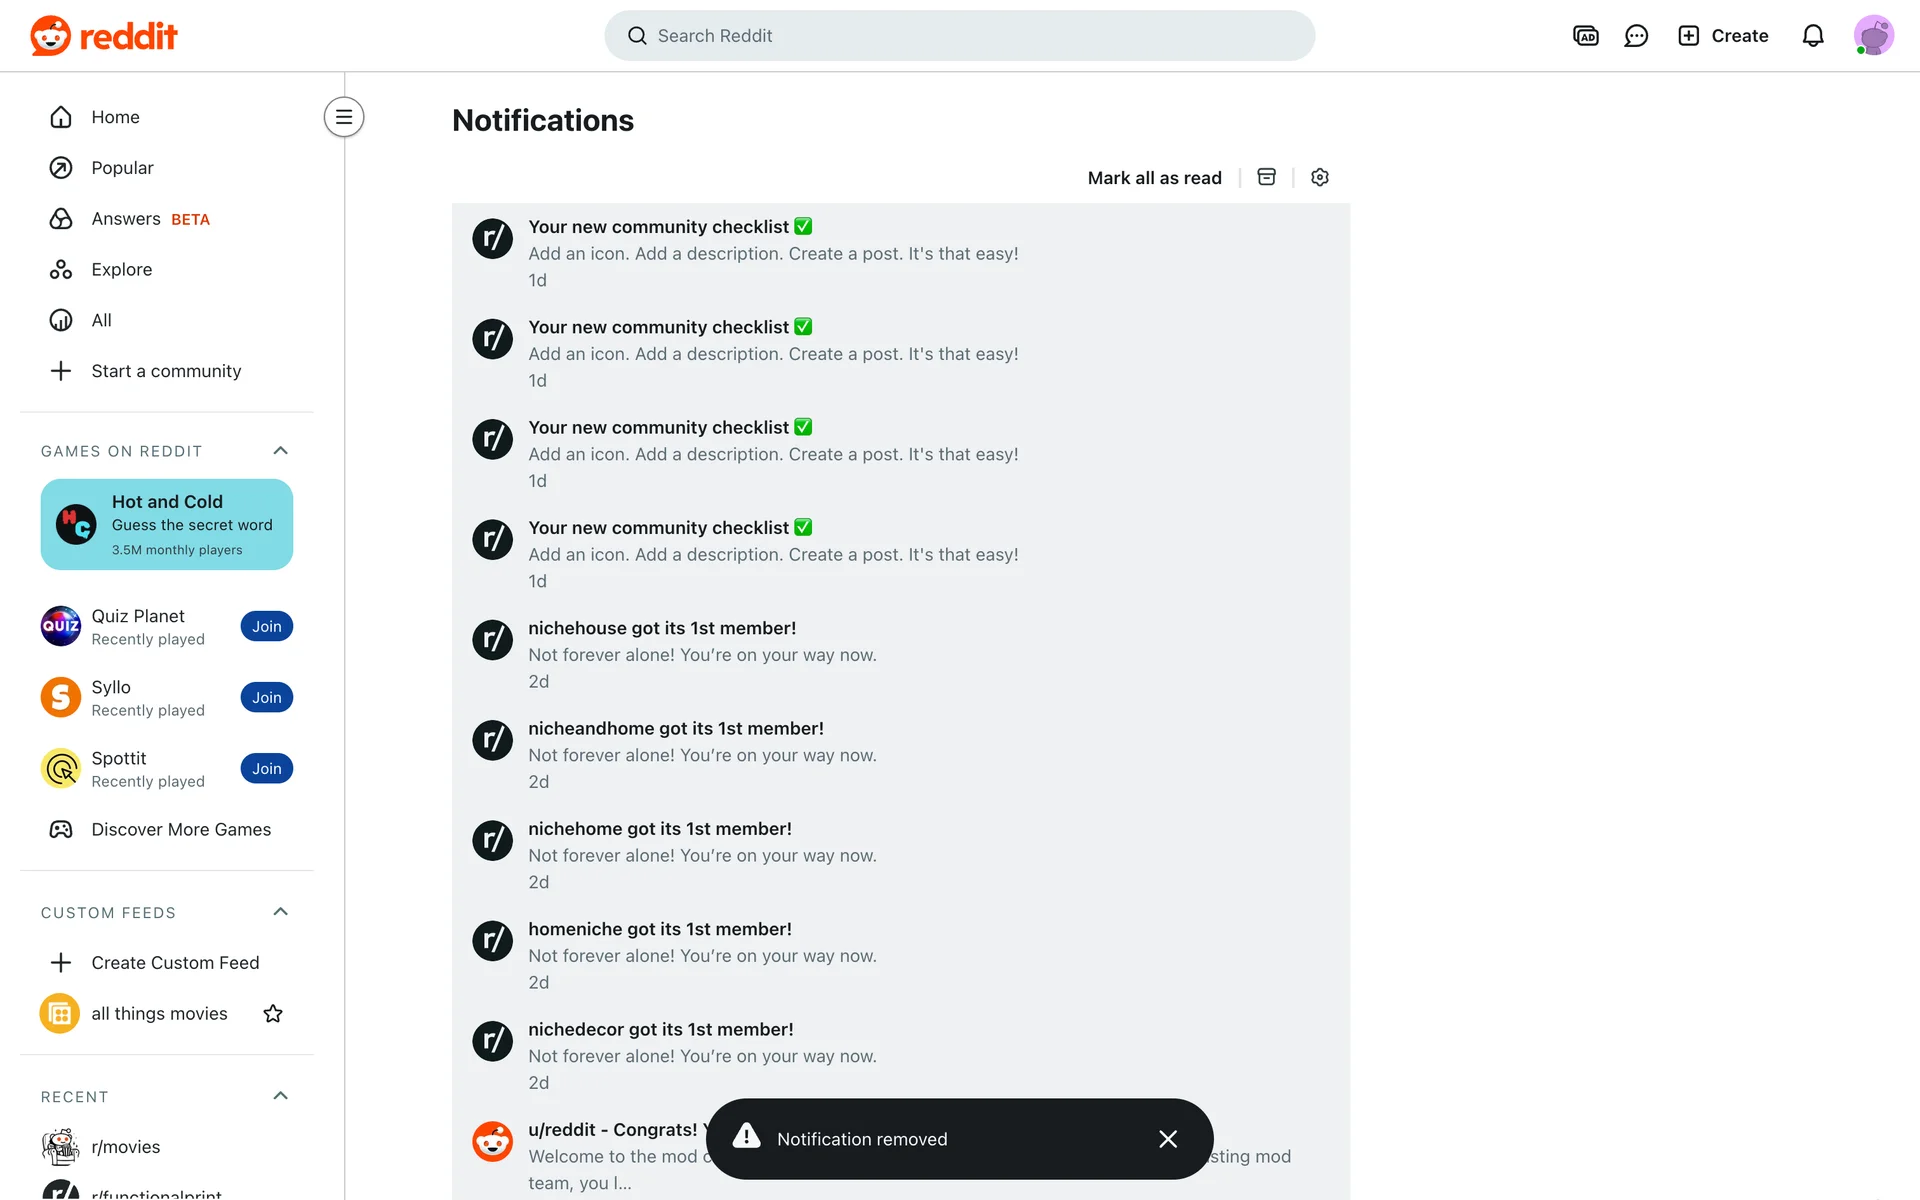The height and width of the screenshot is (1200, 1920).
Task: Click the Reddit logo
Action: coord(104,36)
